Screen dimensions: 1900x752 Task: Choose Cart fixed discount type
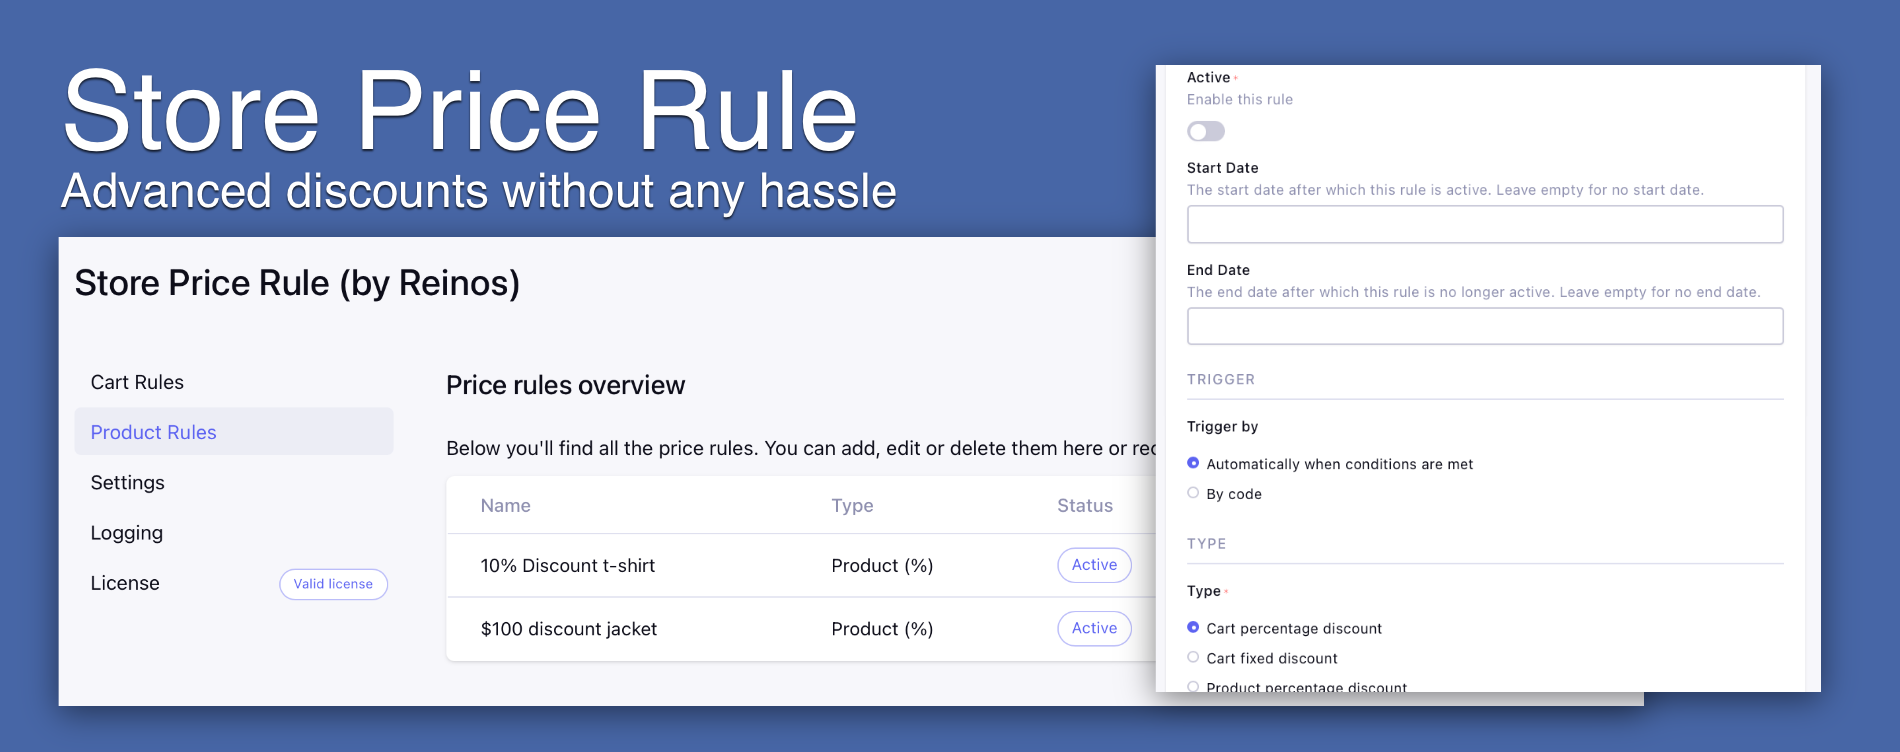(x=1193, y=657)
